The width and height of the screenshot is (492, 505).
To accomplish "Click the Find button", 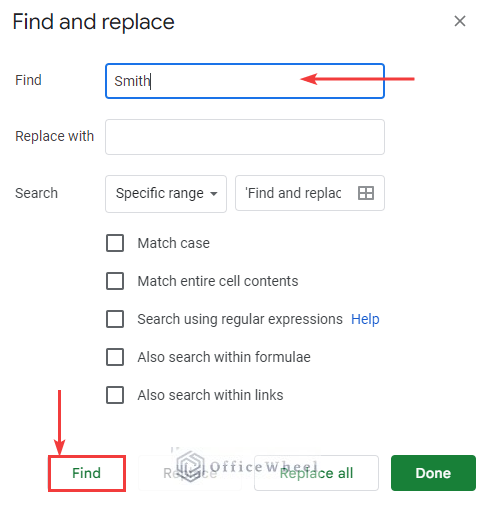I will [87, 473].
